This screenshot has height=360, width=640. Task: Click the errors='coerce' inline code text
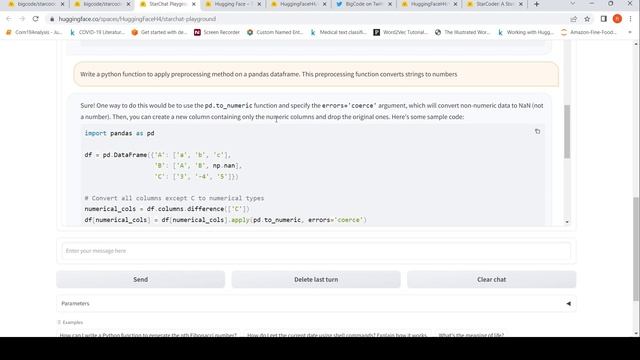click(349, 106)
